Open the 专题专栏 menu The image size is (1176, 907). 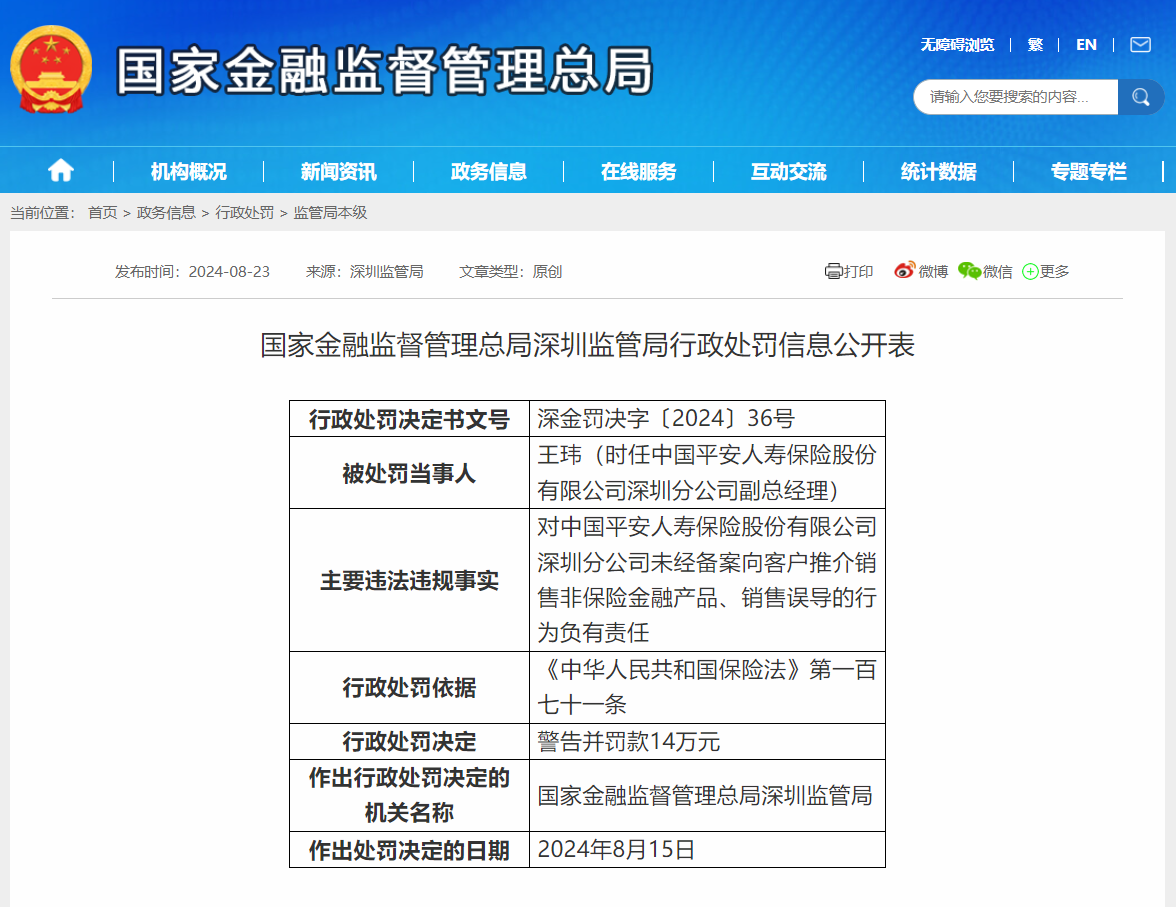(1088, 172)
